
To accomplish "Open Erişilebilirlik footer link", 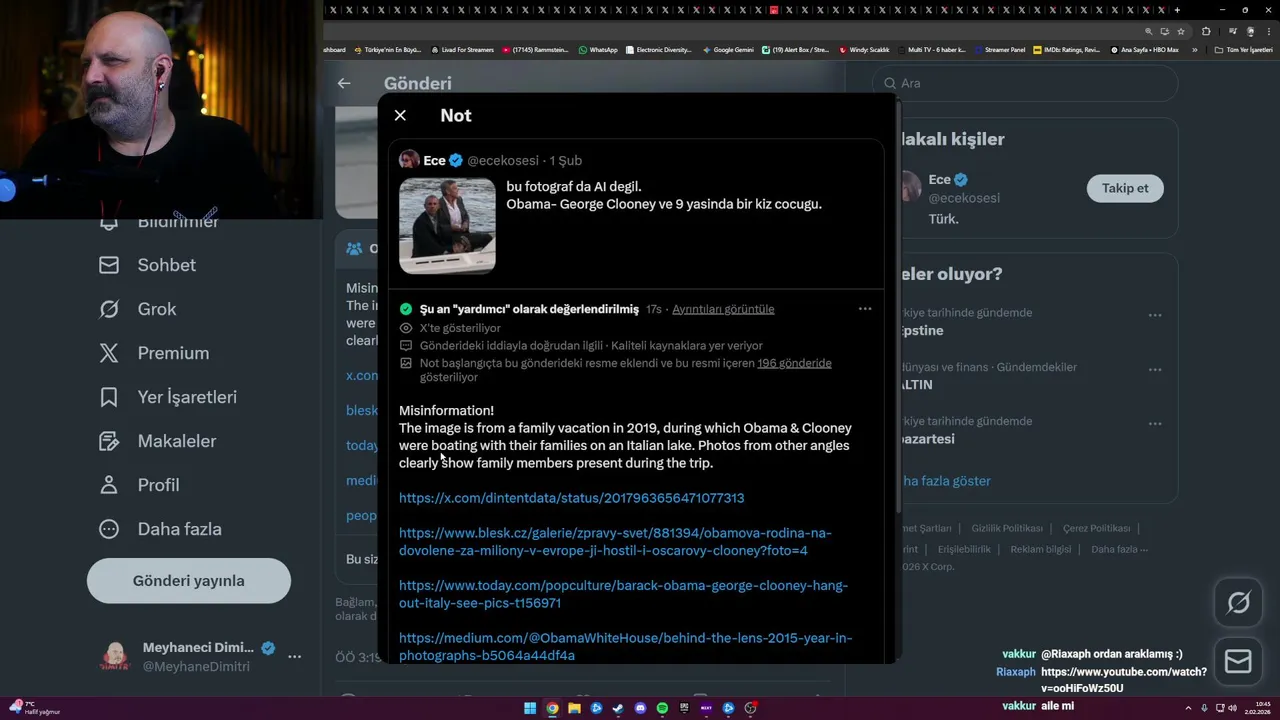I will pyautogui.click(x=964, y=549).
